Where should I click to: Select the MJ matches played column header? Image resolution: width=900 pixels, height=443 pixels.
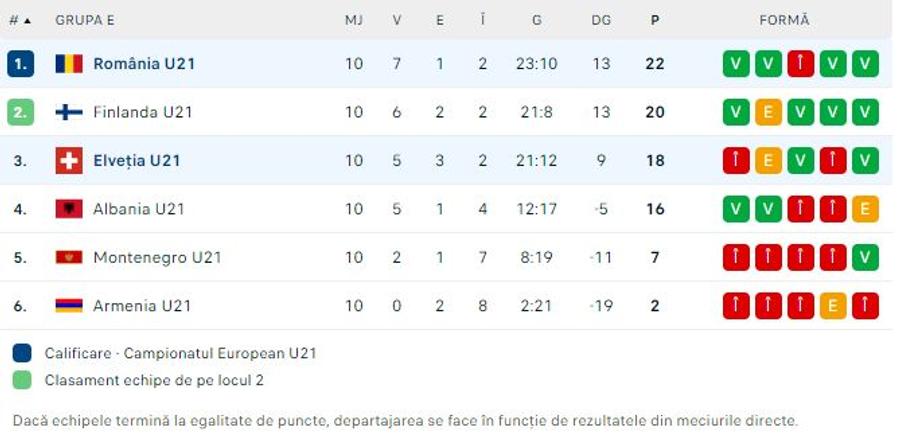(354, 20)
